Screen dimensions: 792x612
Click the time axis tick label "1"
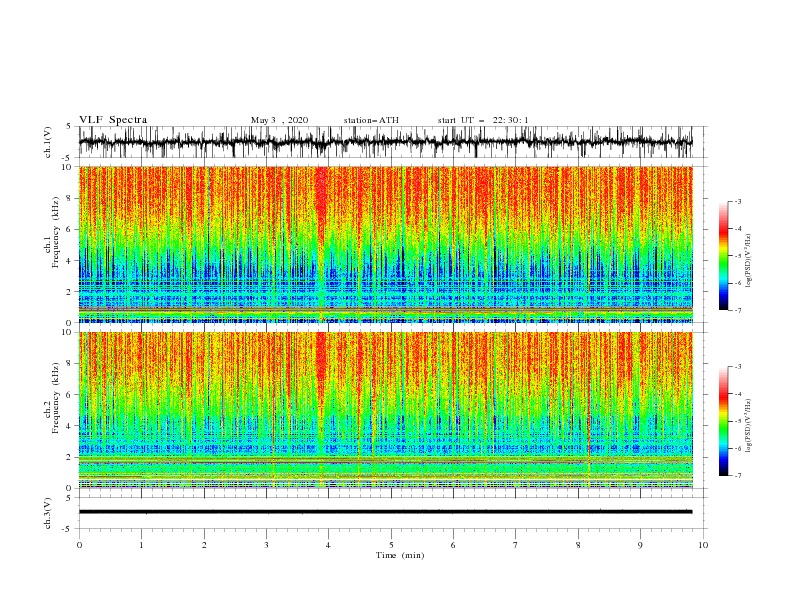(x=141, y=545)
